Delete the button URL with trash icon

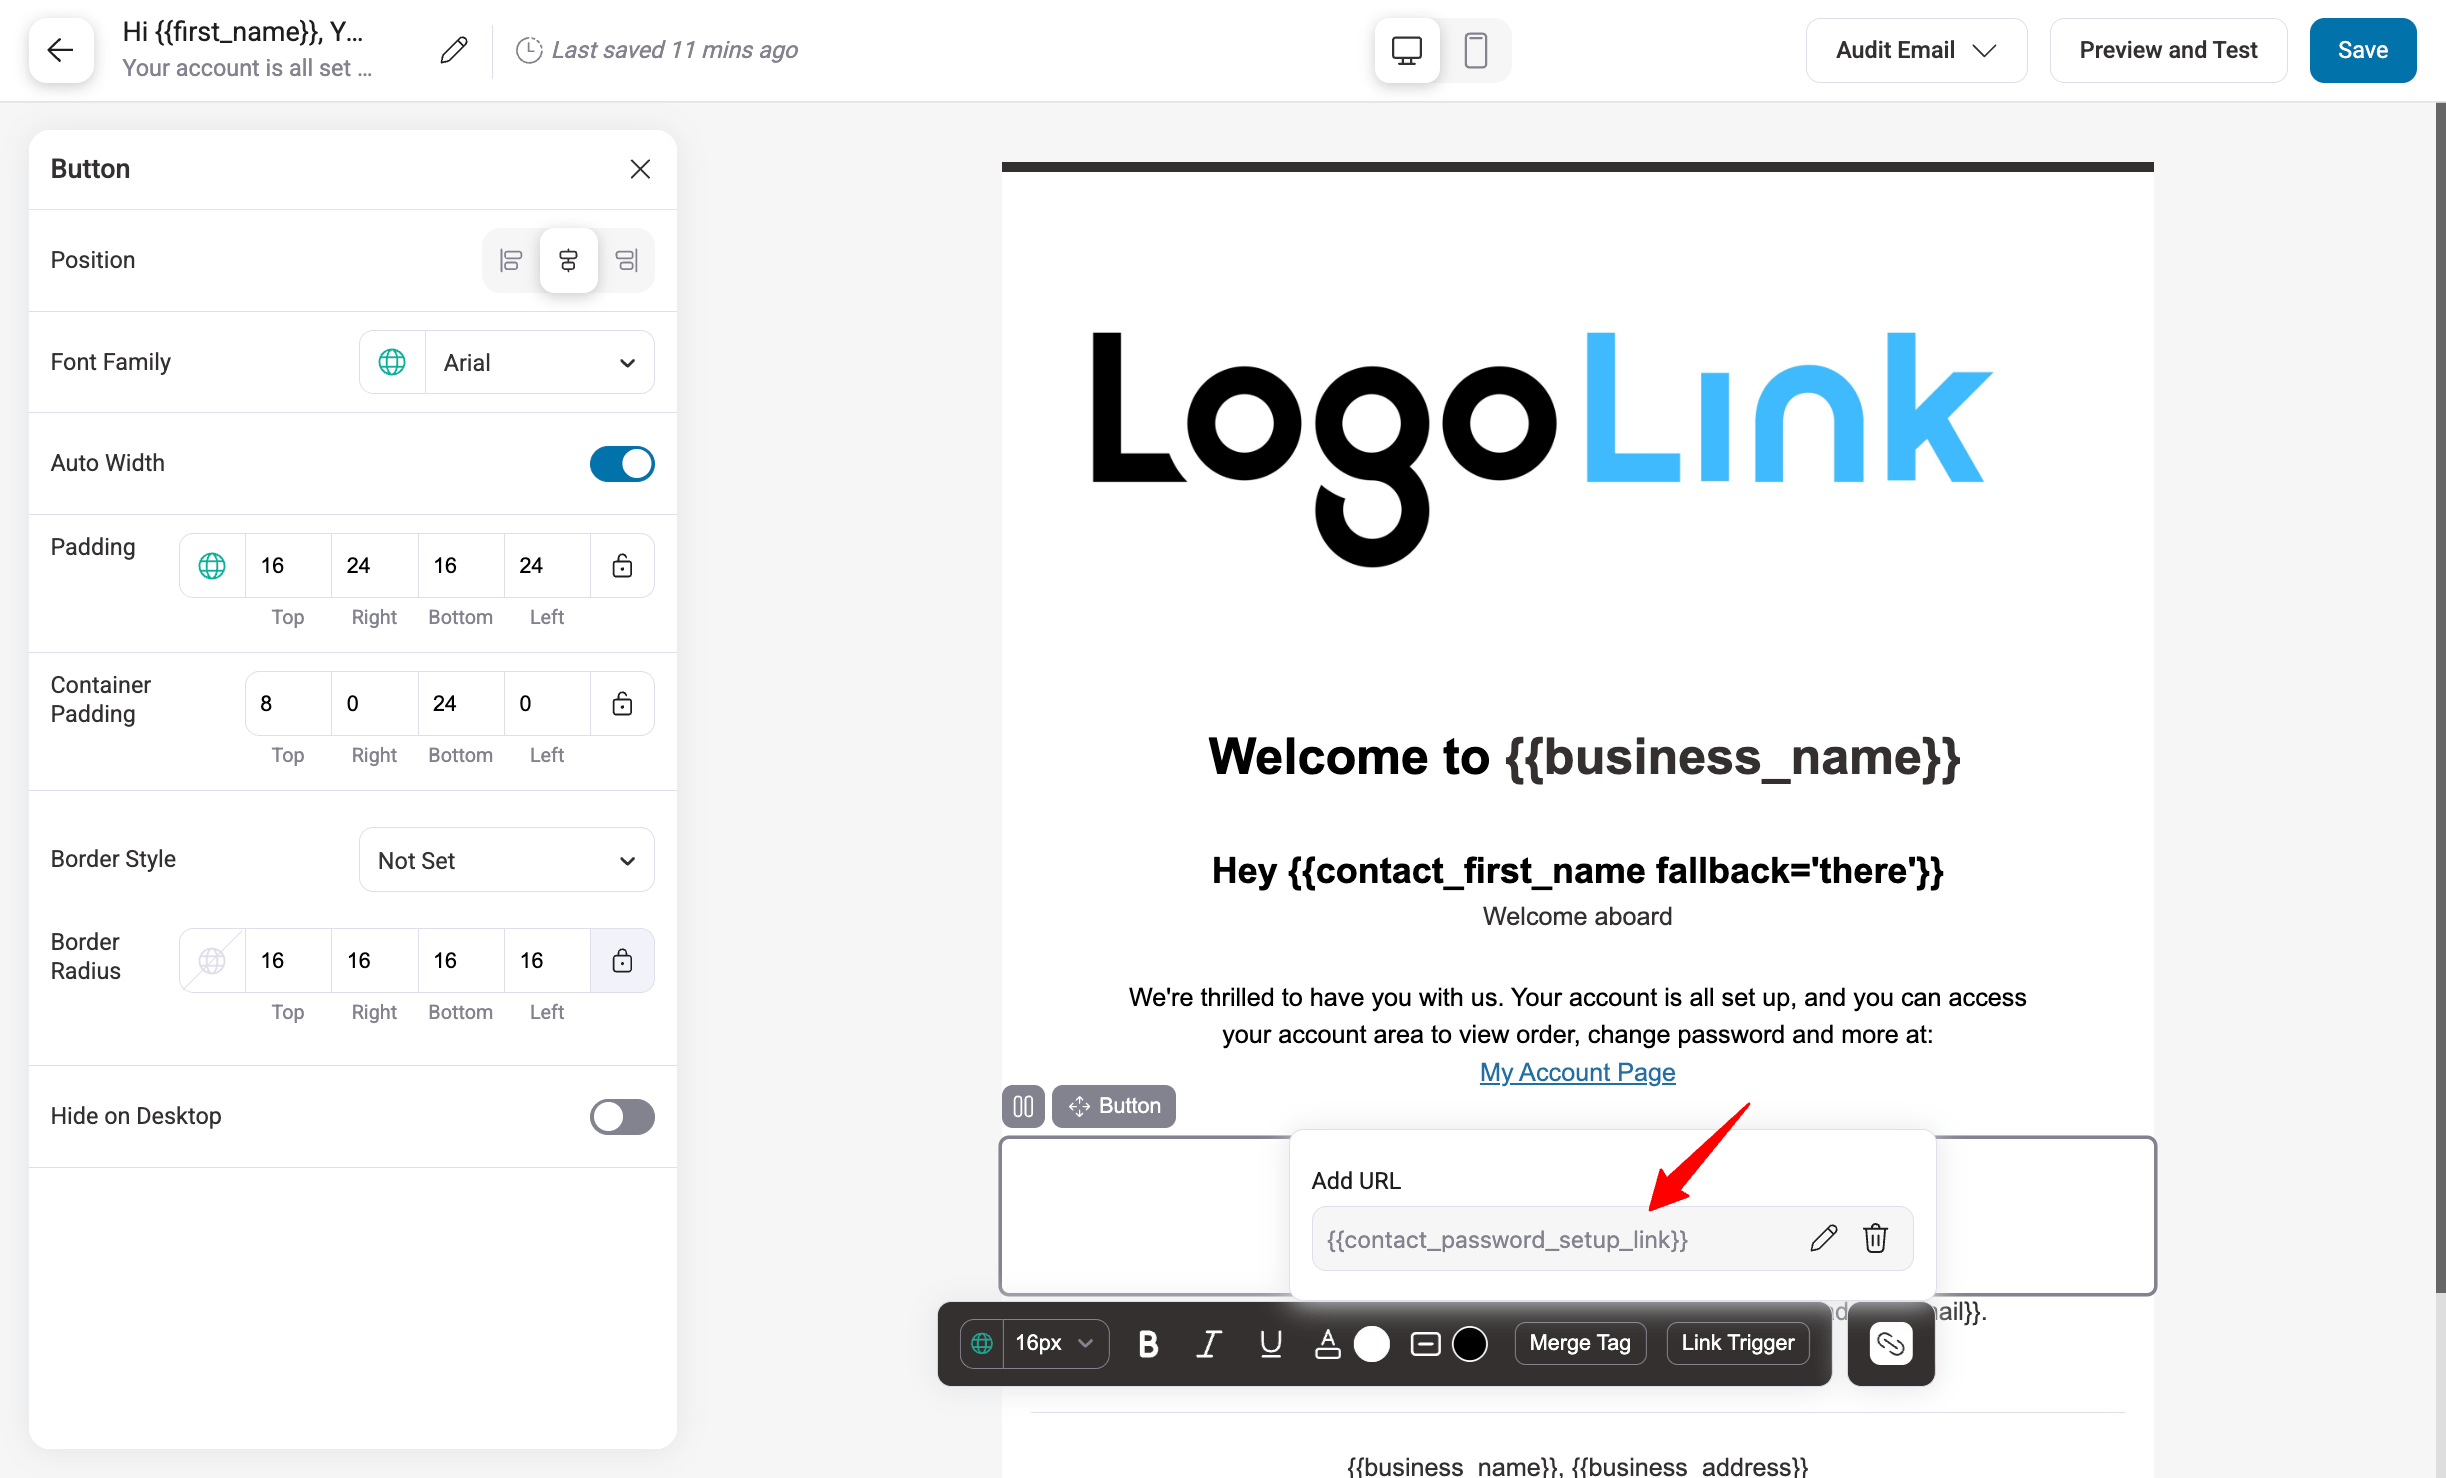click(1875, 1238)
